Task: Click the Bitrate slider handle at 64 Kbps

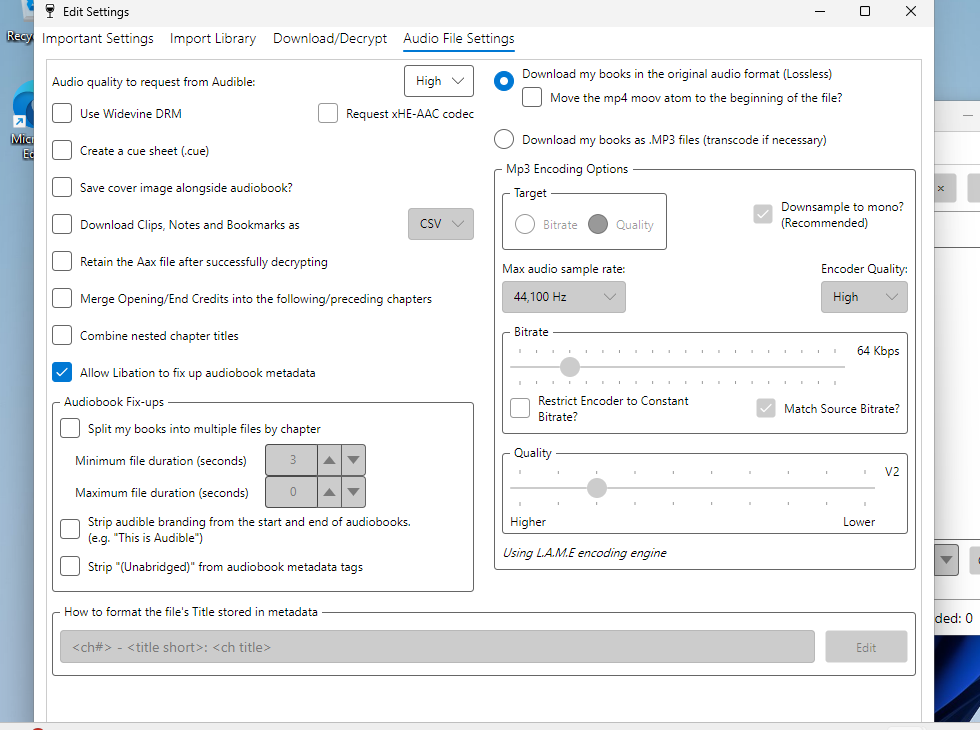Action: tap(569, 367)
